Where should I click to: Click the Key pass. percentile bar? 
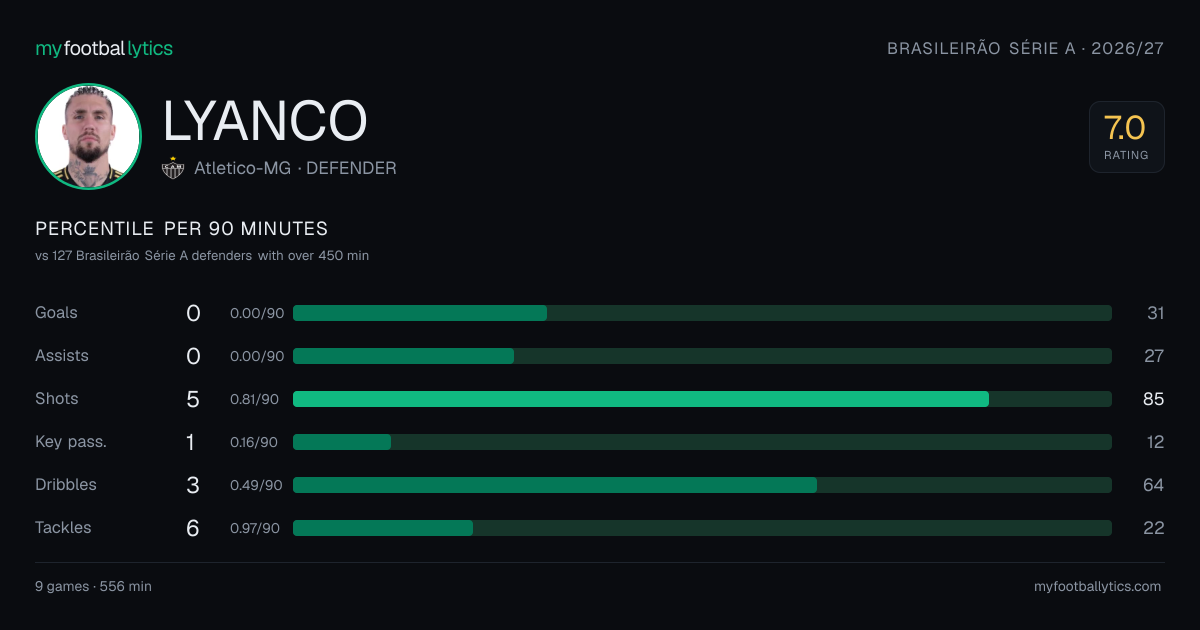click(702, 442)
